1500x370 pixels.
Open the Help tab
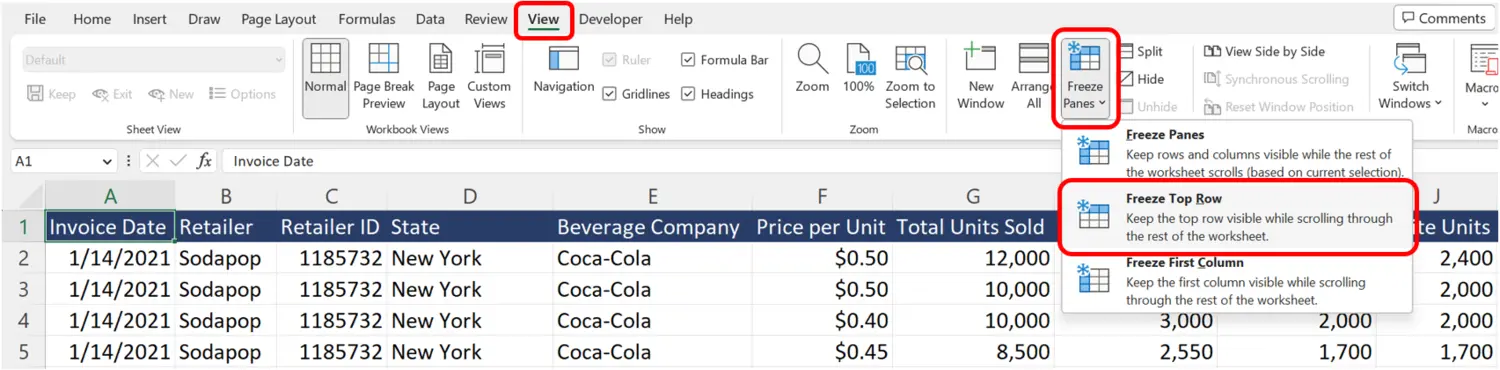pyautogui.click(x=678, y=19)
